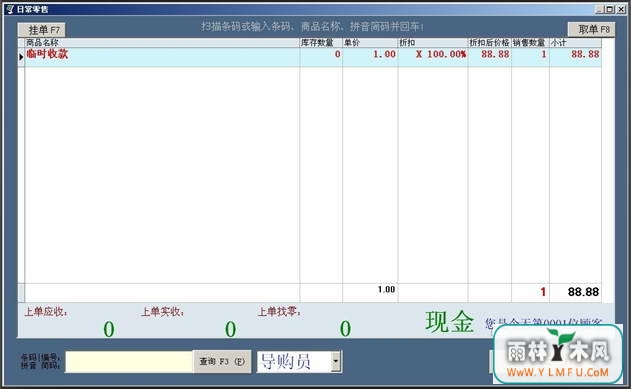Click the 取单 F8 button
Screen dimensions: 631x389
click(x=591, y=29)
